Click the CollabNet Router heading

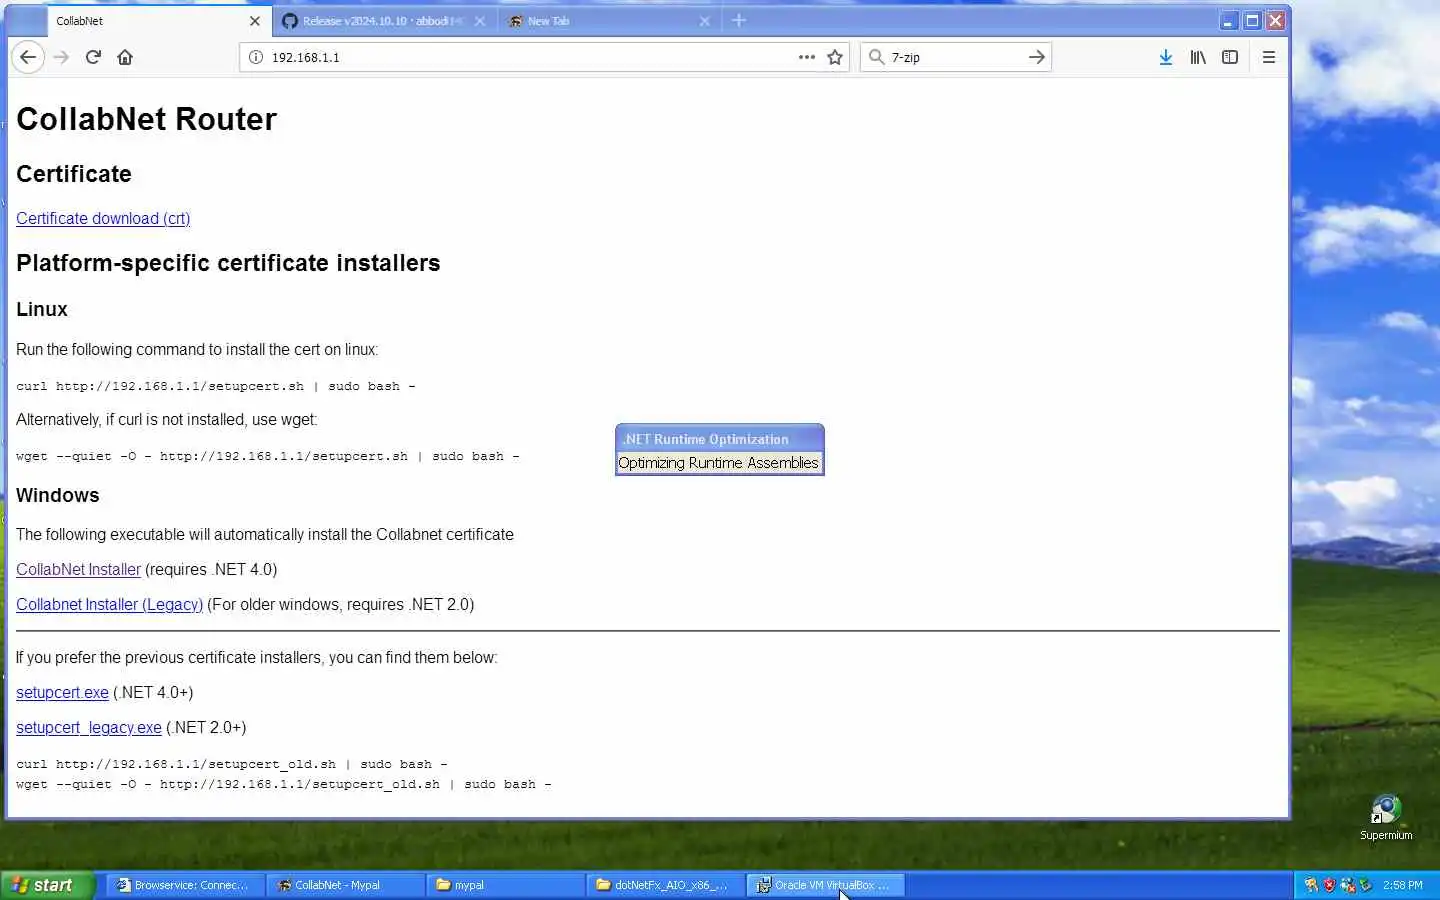(146, 119)
